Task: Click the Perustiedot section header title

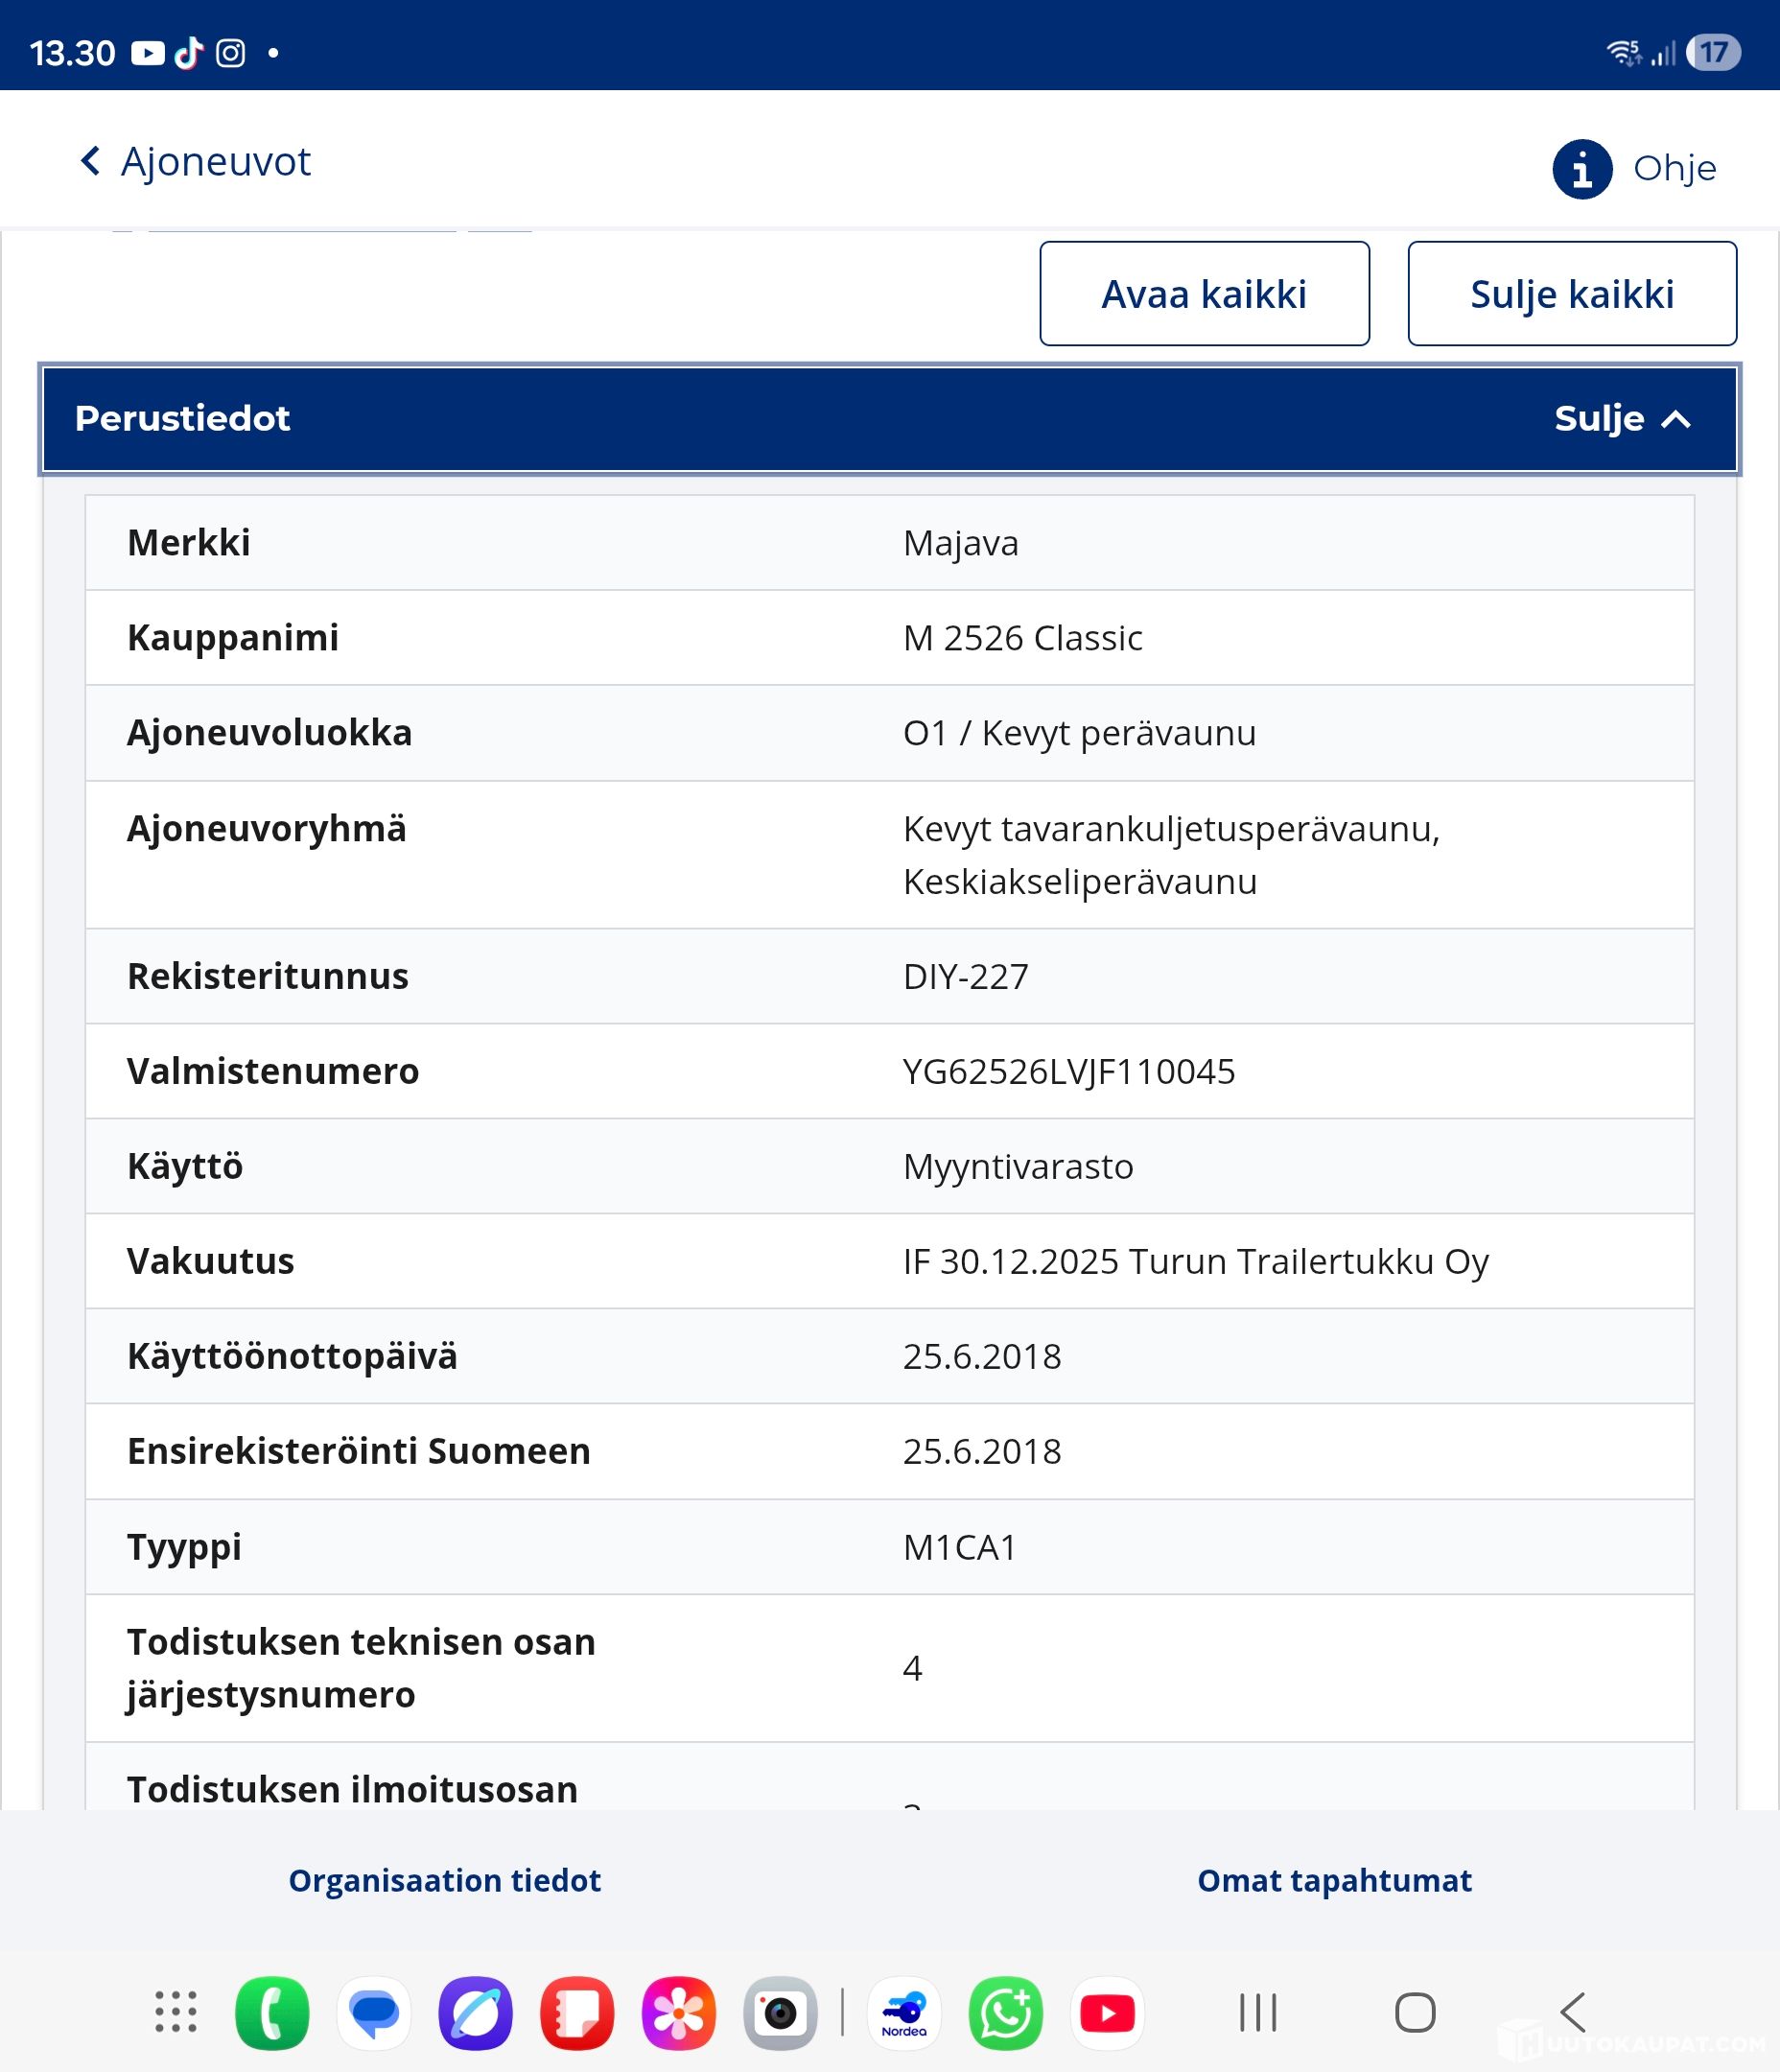Action: (x=182, y=418)
